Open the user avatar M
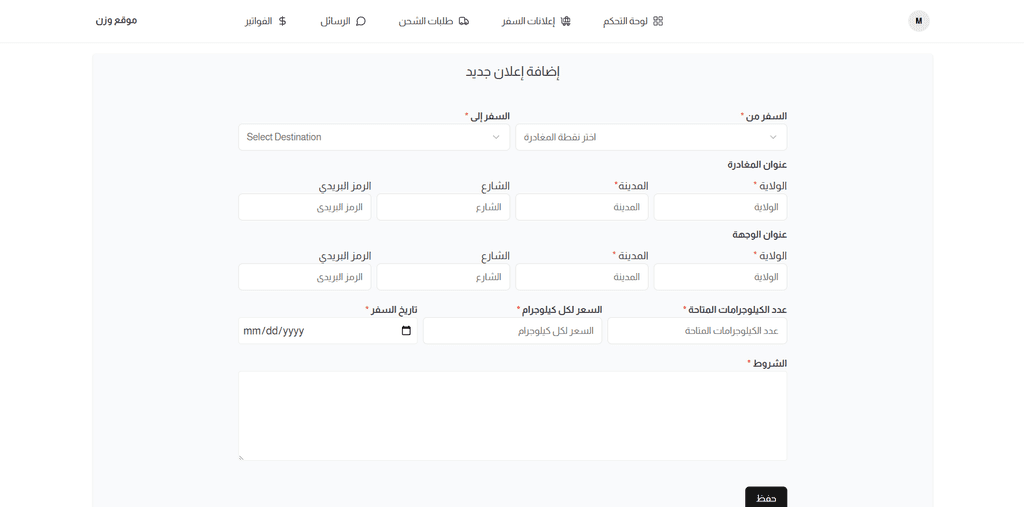Viewport: 1024px width, 507px height. click(x=918, y=21)
